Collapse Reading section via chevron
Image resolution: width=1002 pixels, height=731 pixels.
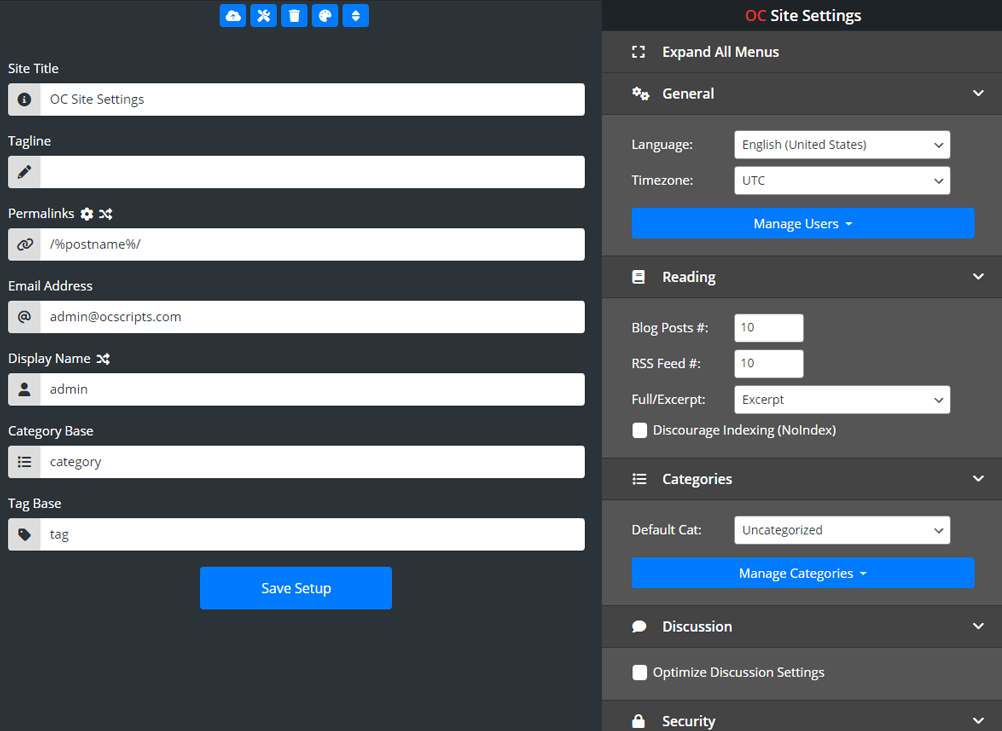pyautogui.click(x=978, y=277)
